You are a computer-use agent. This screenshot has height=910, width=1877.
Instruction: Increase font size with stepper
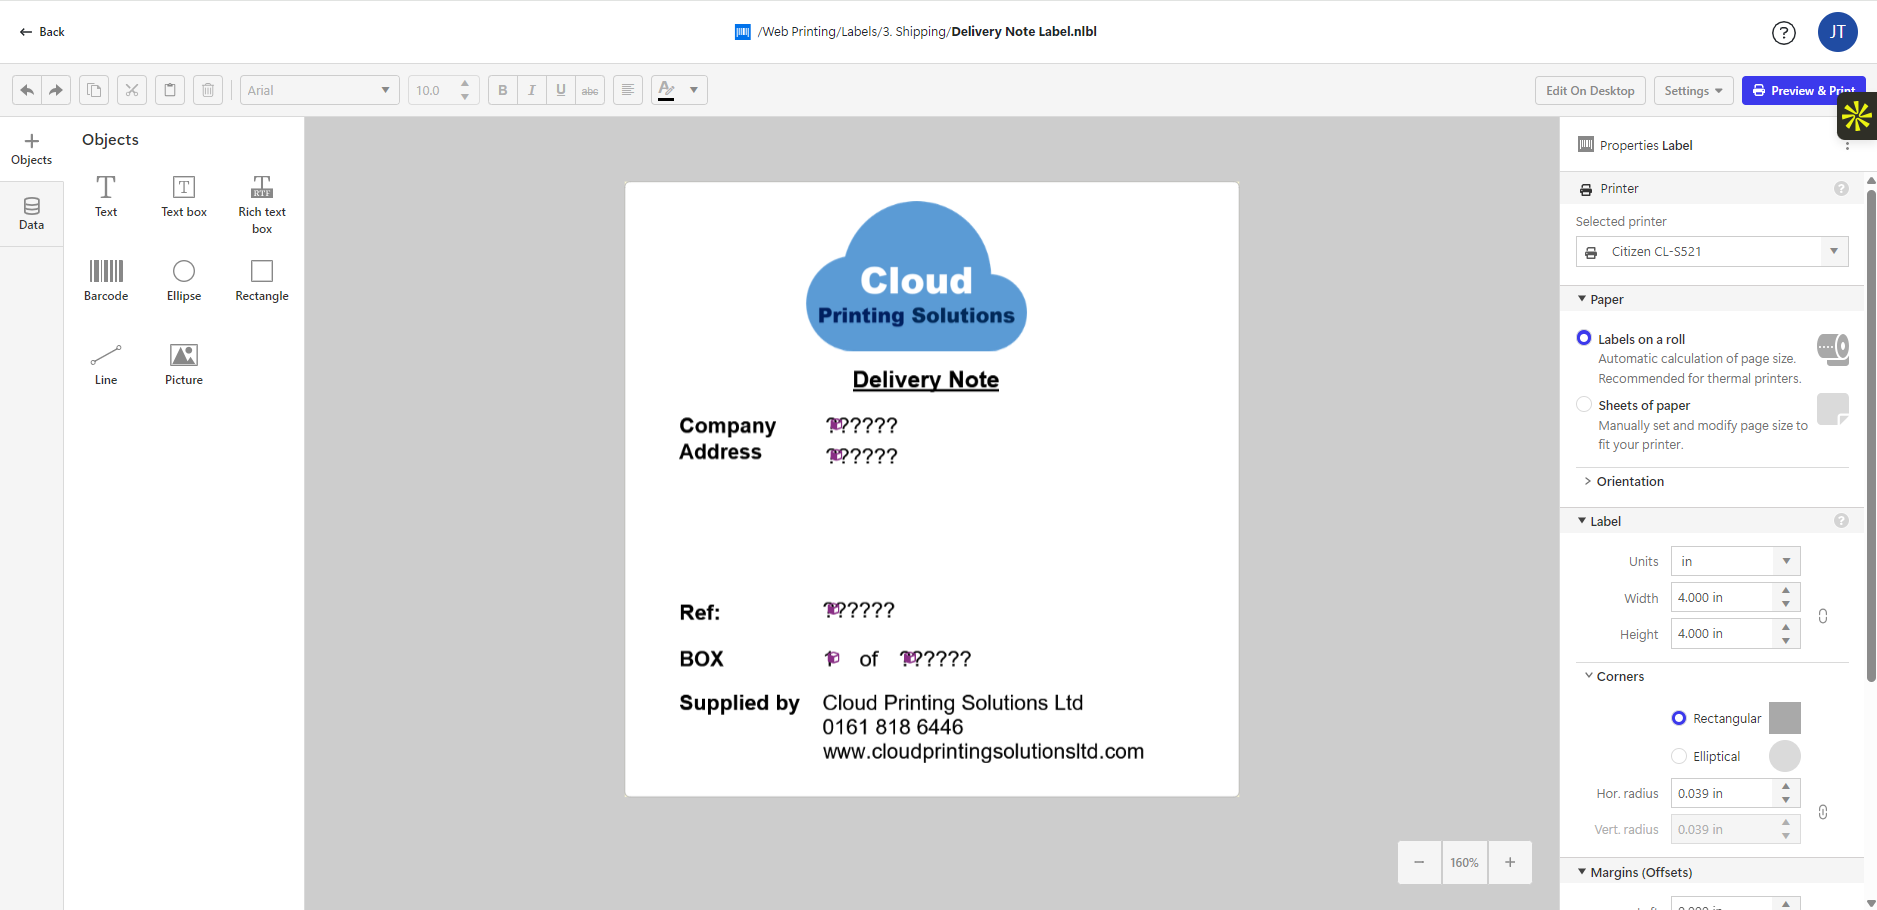coord(465,84)
